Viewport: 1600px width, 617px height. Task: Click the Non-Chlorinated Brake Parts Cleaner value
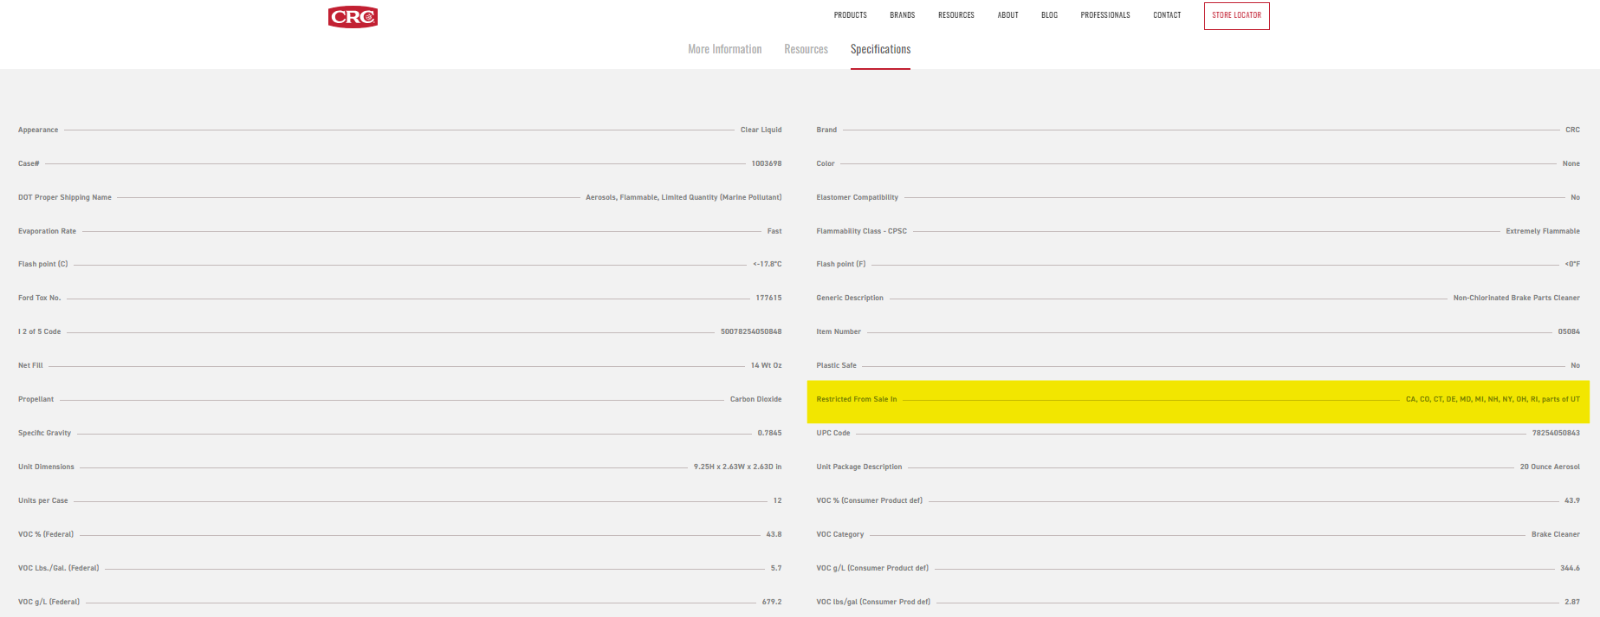pos(1516,298)
